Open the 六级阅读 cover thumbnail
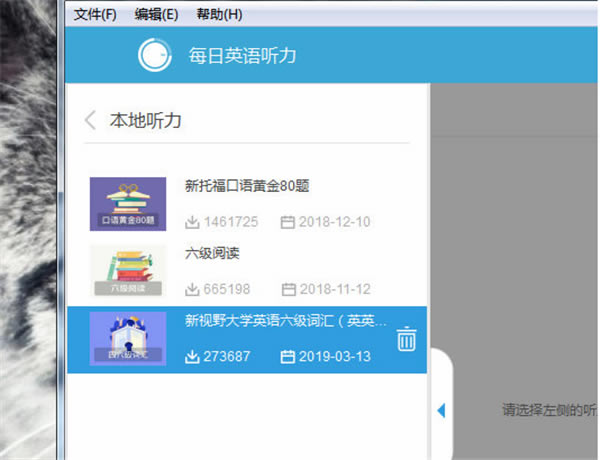This screenshot has width=600, height=460. tap(128, 271)
